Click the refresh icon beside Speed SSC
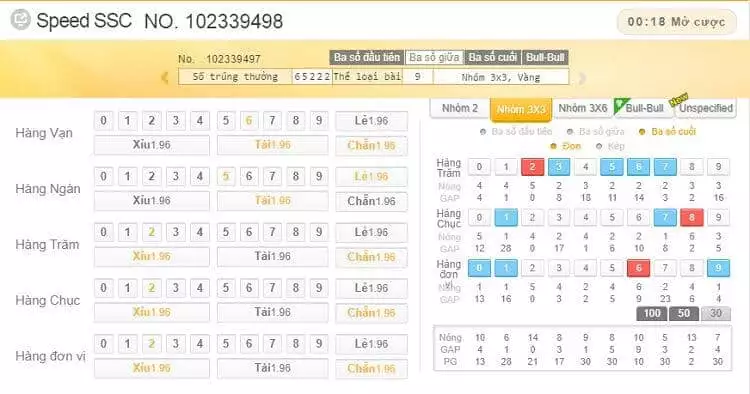750x394 pixels. 21,20
